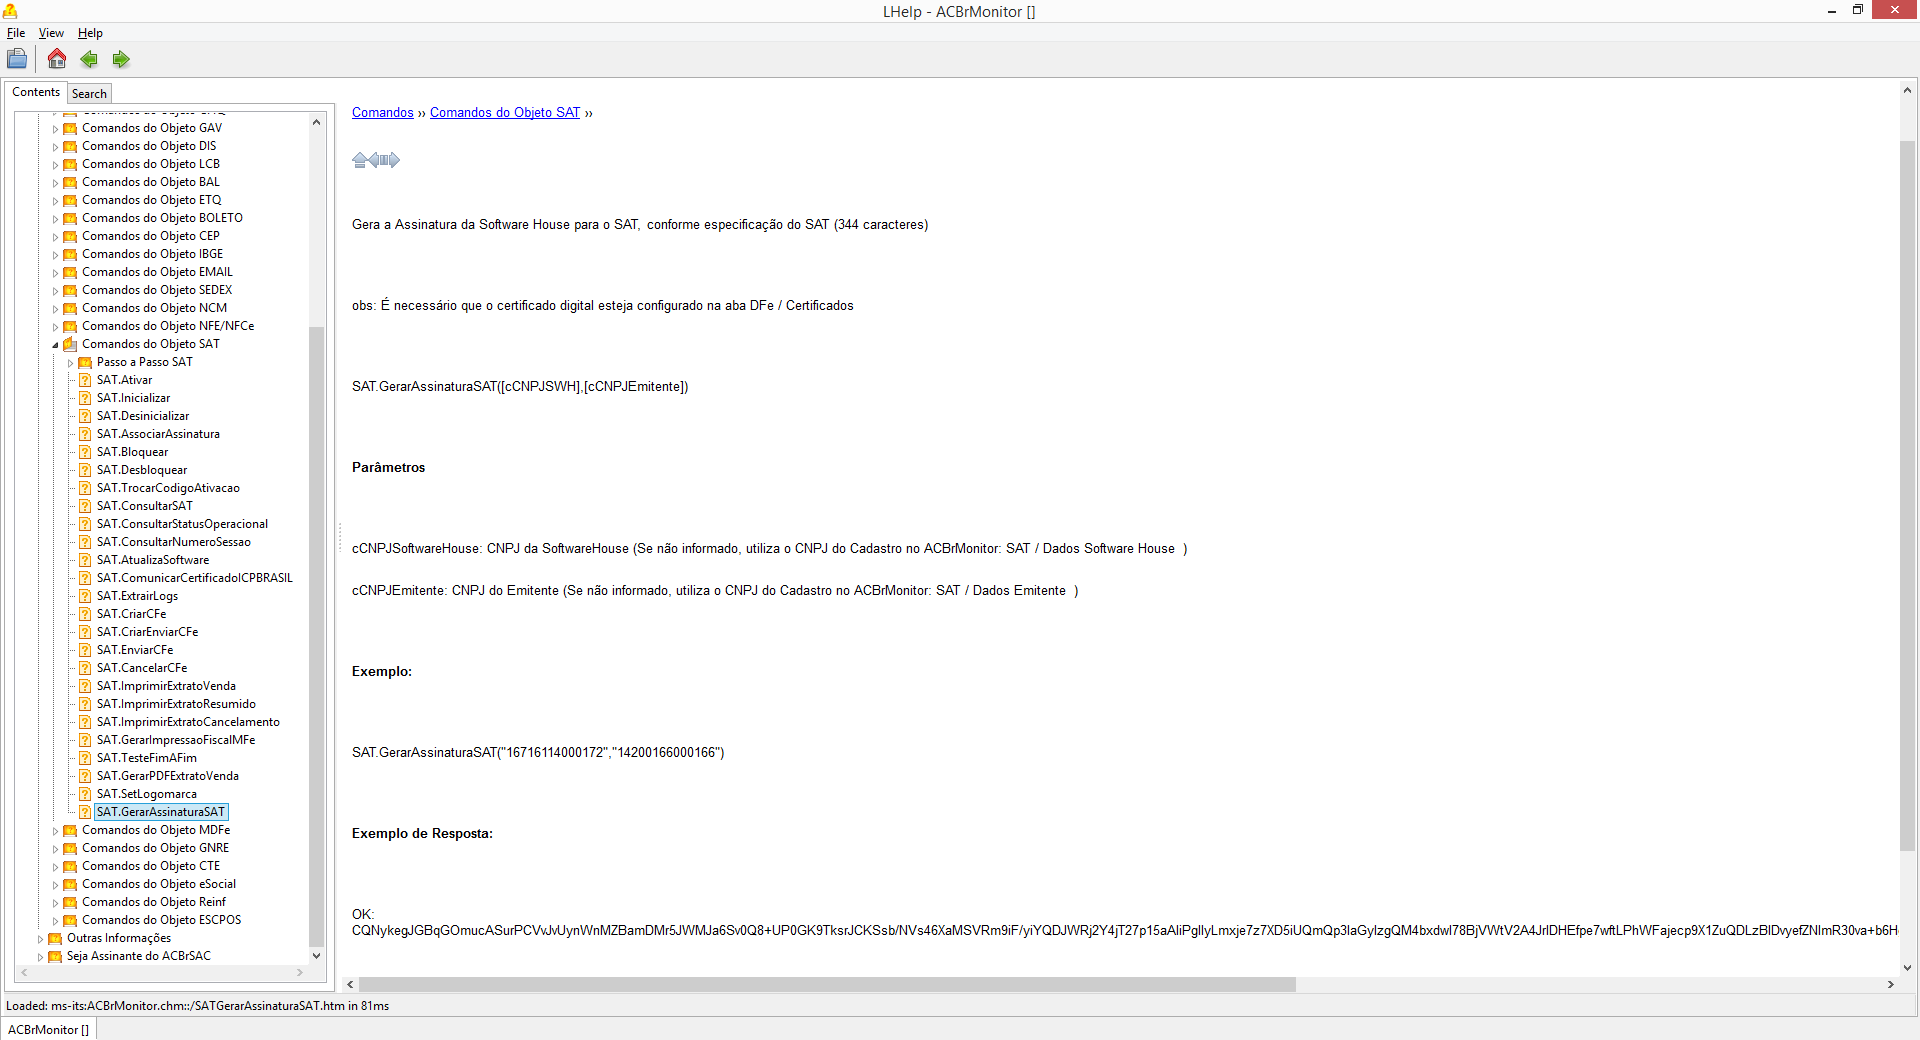
Task: Expand the Seja Assinante do ACBrSAC node
Action: click(x=40, y=957)
